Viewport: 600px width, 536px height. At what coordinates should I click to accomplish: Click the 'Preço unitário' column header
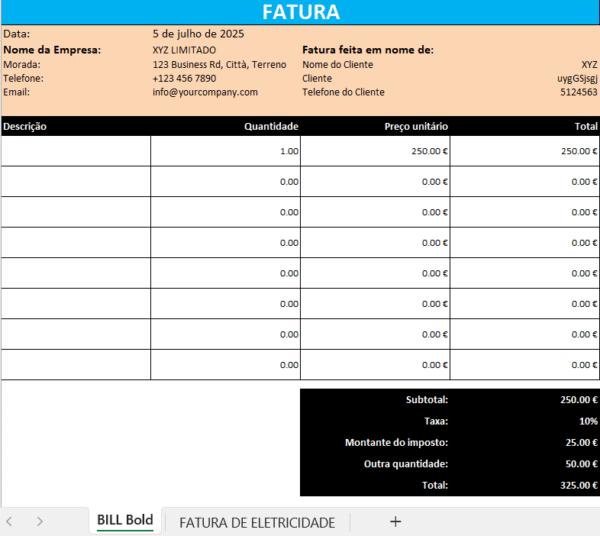(x=416, y=127)
